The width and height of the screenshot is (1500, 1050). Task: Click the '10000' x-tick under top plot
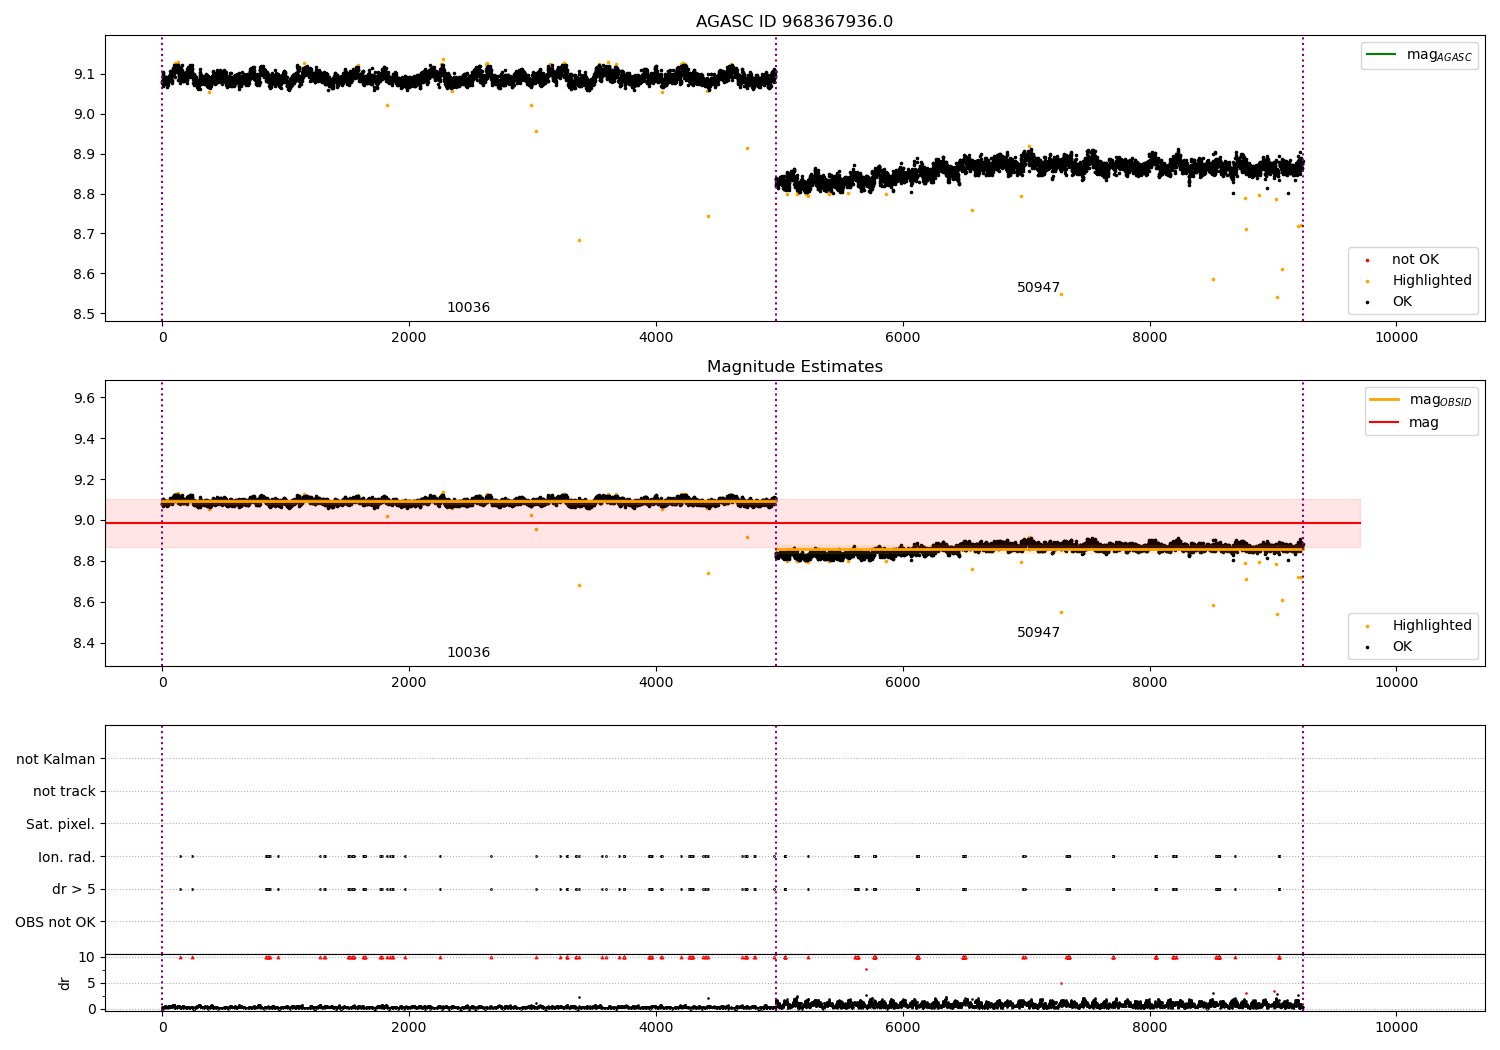click(x=1397, y=338)
